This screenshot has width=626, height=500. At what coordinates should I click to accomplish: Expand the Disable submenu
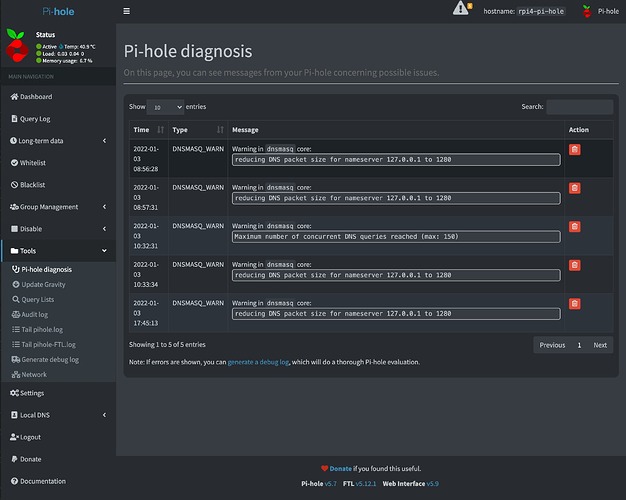pyautogui.click(x=34, y=229)
